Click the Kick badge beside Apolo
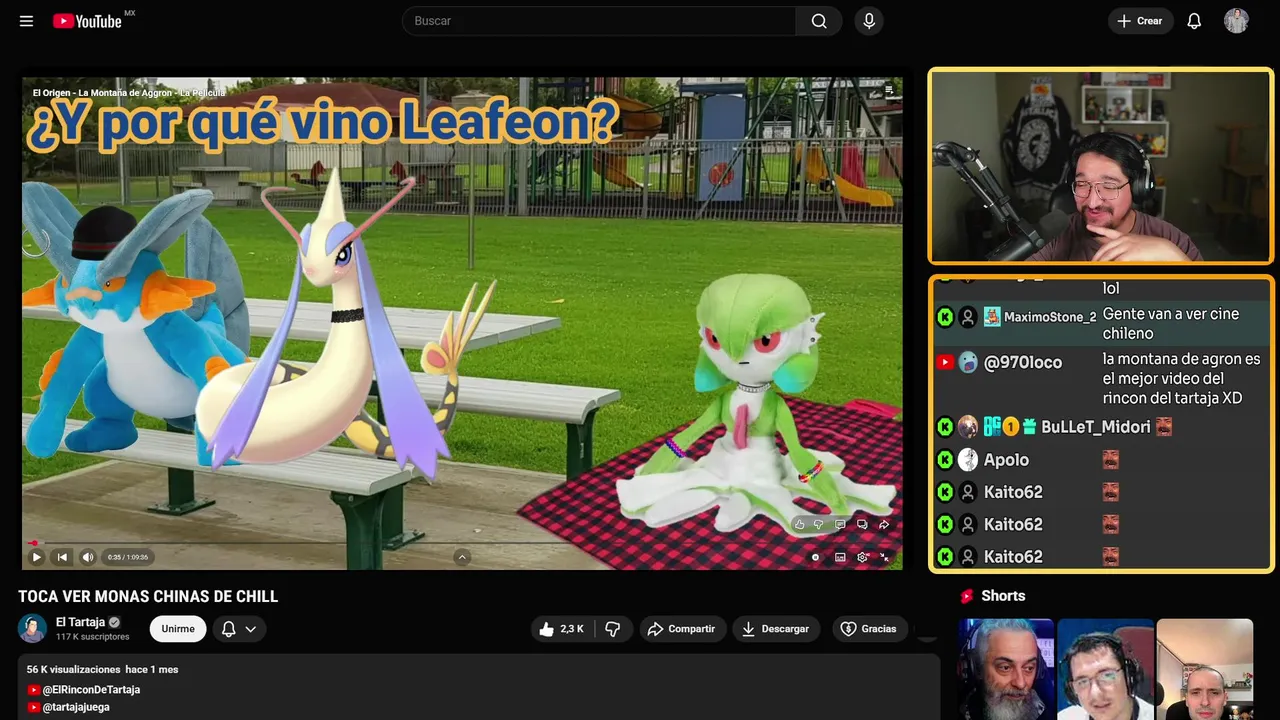The height and width of the screenshot is (720, 1280). pos(945,460)
